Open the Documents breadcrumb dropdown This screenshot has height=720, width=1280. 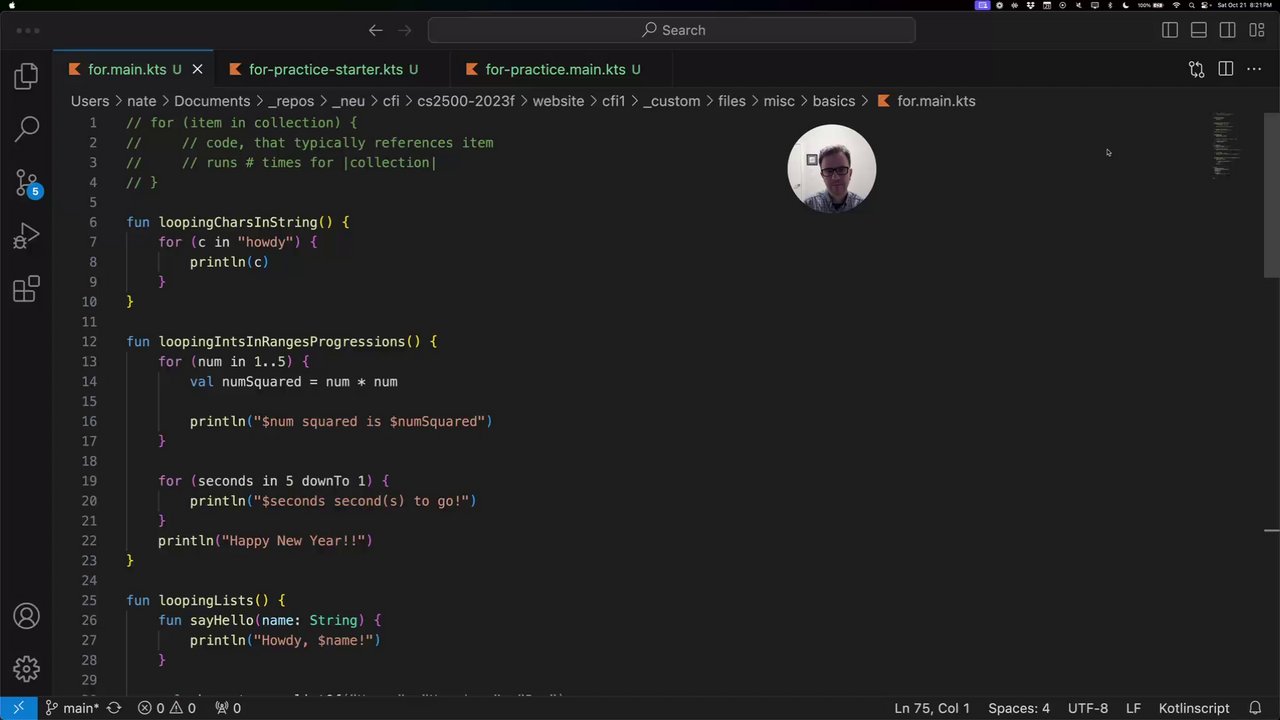pos(212,101)
